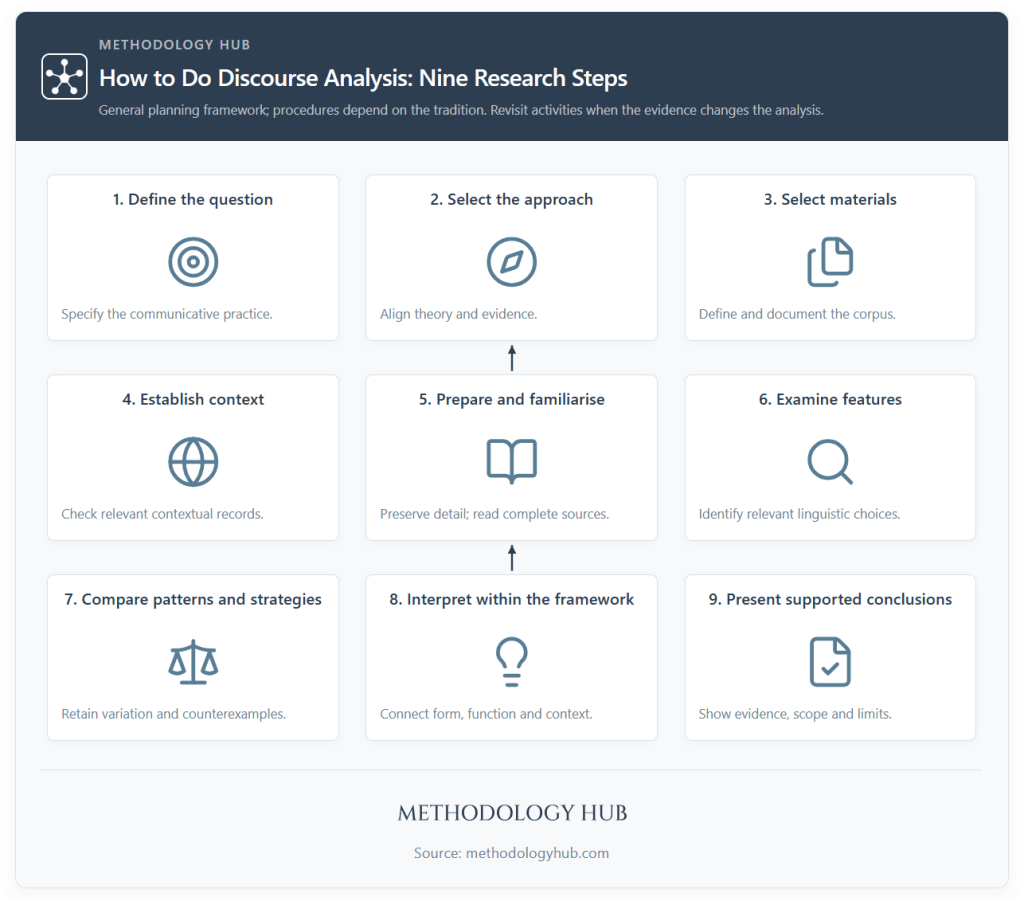The width and height of the screenshot is (1024, 901).
Task: Click the text 'Connect form, function and context.'
Action: 486,714
